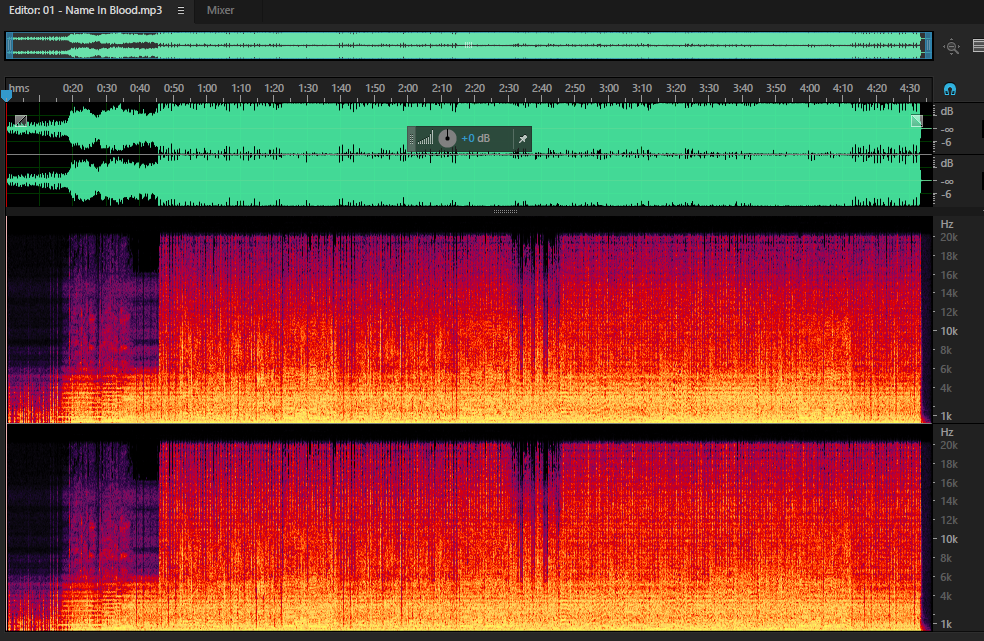Click the -6 mark on lower channel dB scale
The height and width of the screenshot is (641, 984).
click(x=946, y=195)
